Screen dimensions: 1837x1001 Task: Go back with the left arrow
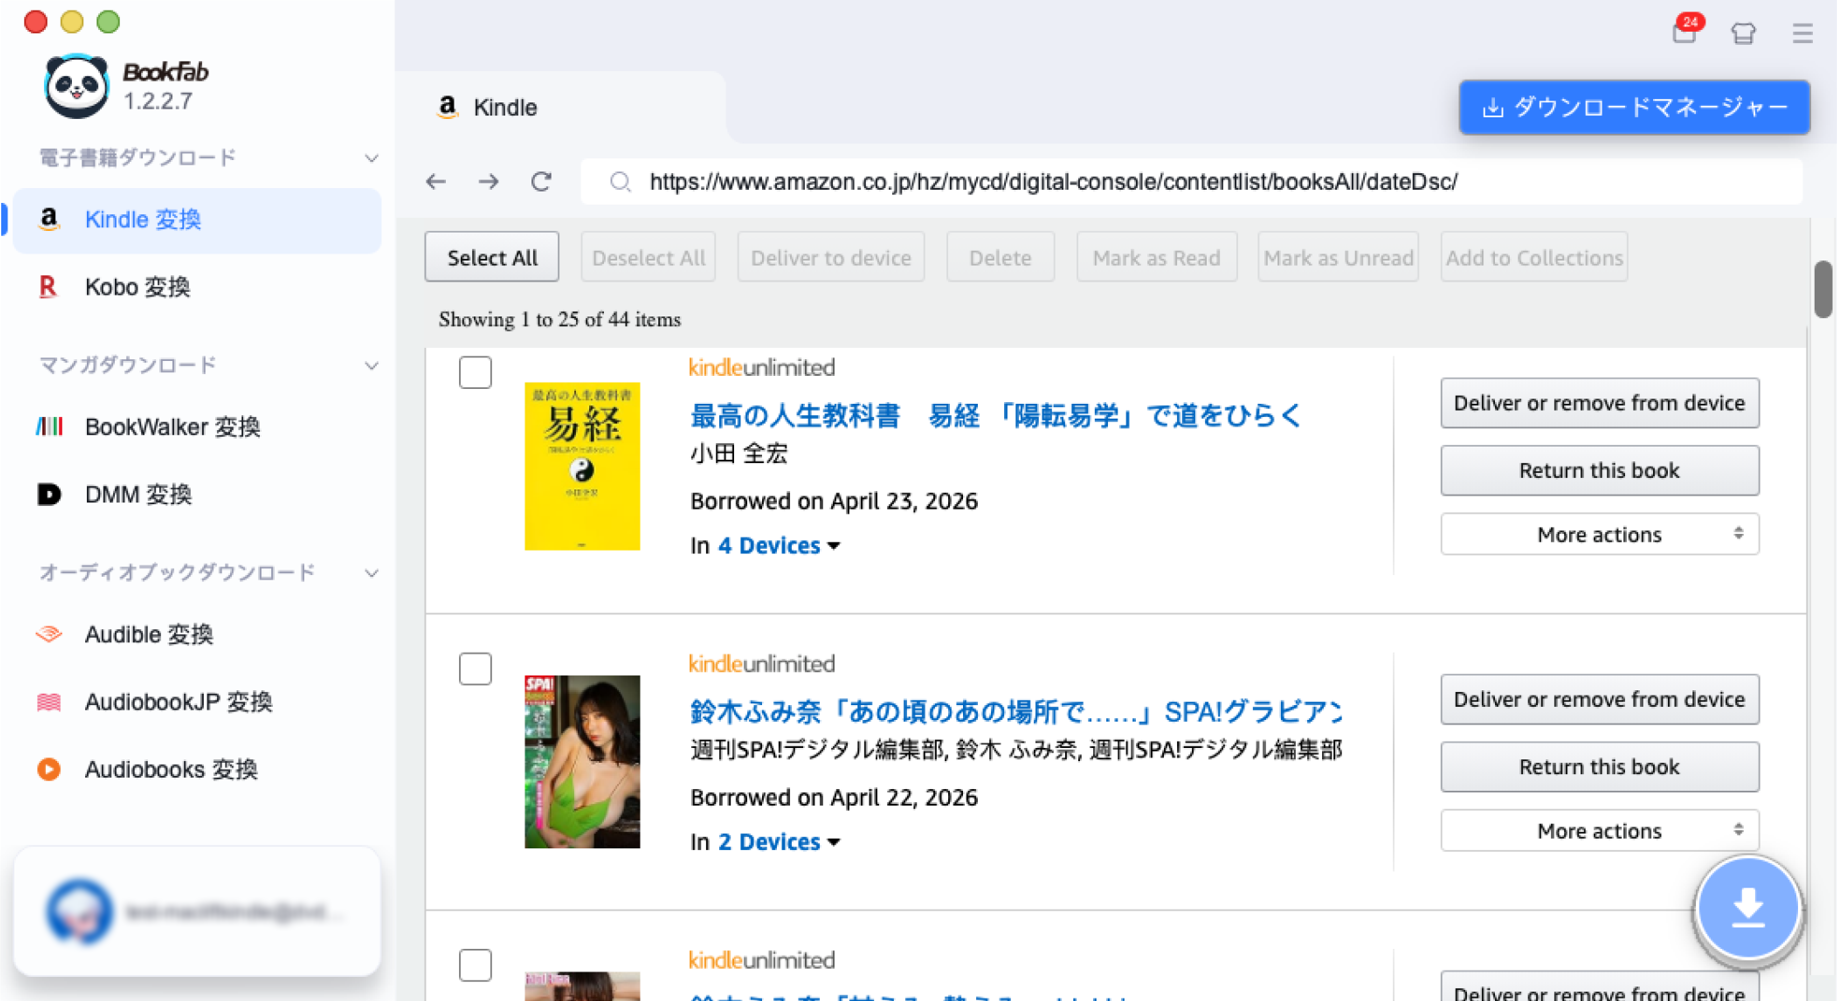436,181
